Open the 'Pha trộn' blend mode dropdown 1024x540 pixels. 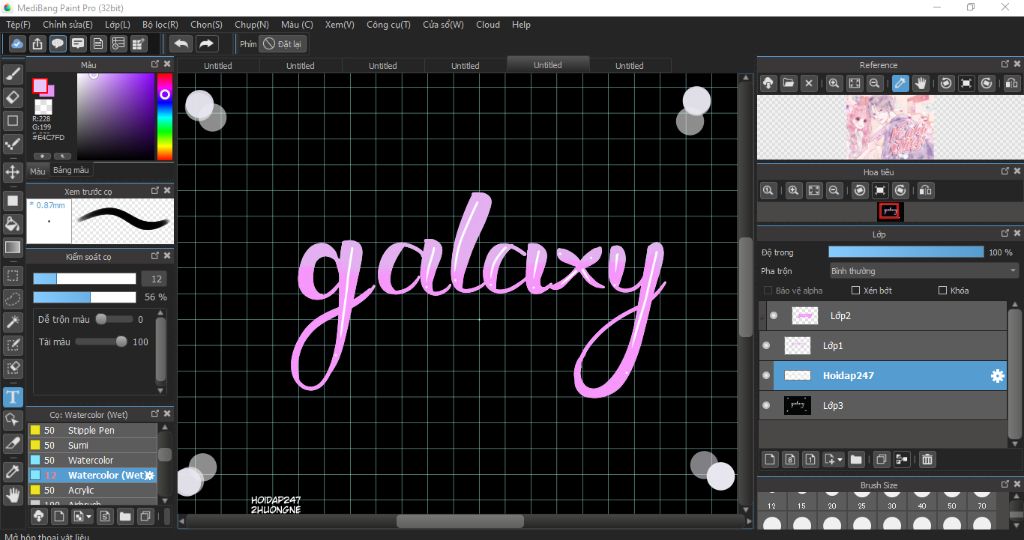(x=923, y=270)
